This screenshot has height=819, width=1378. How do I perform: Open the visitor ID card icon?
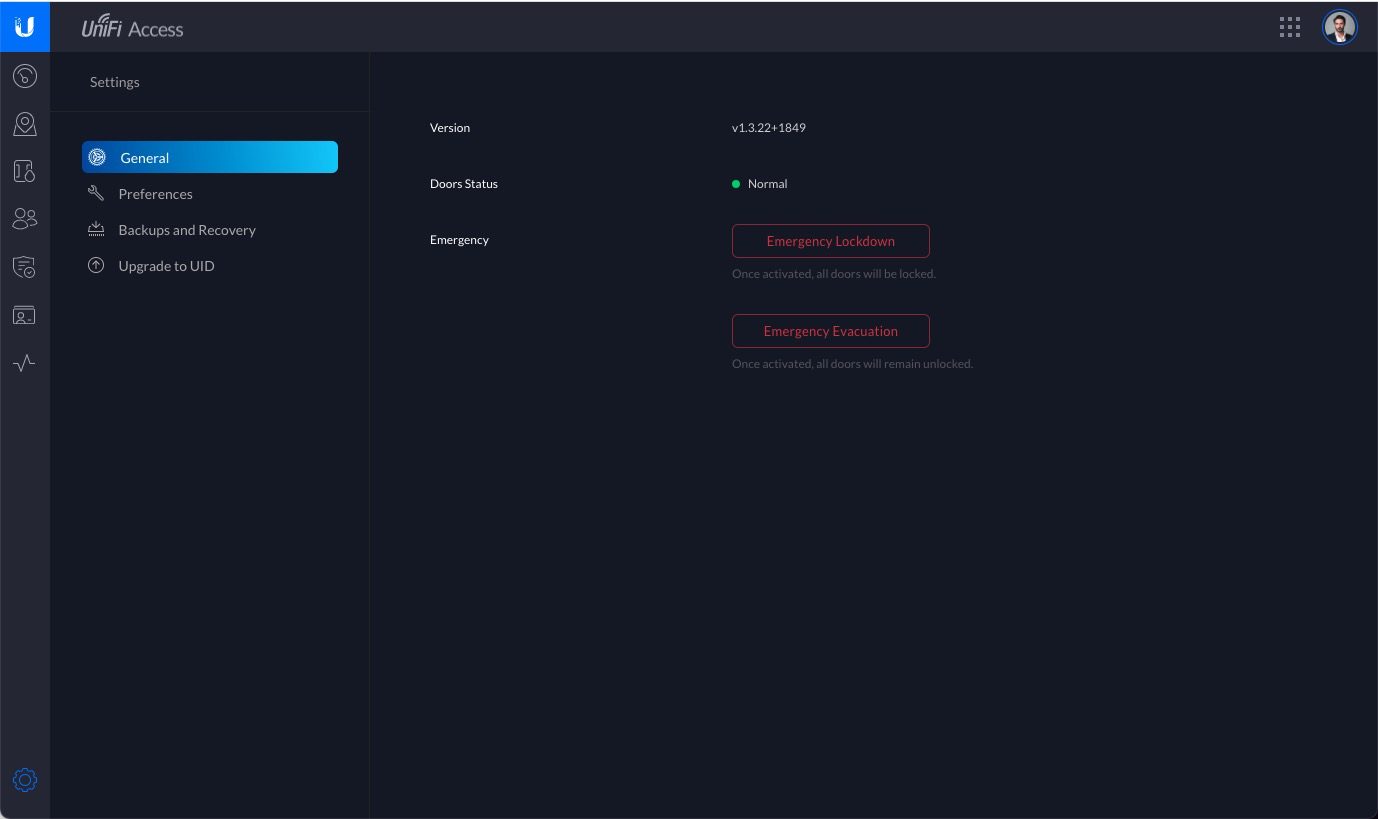(25, 315)
